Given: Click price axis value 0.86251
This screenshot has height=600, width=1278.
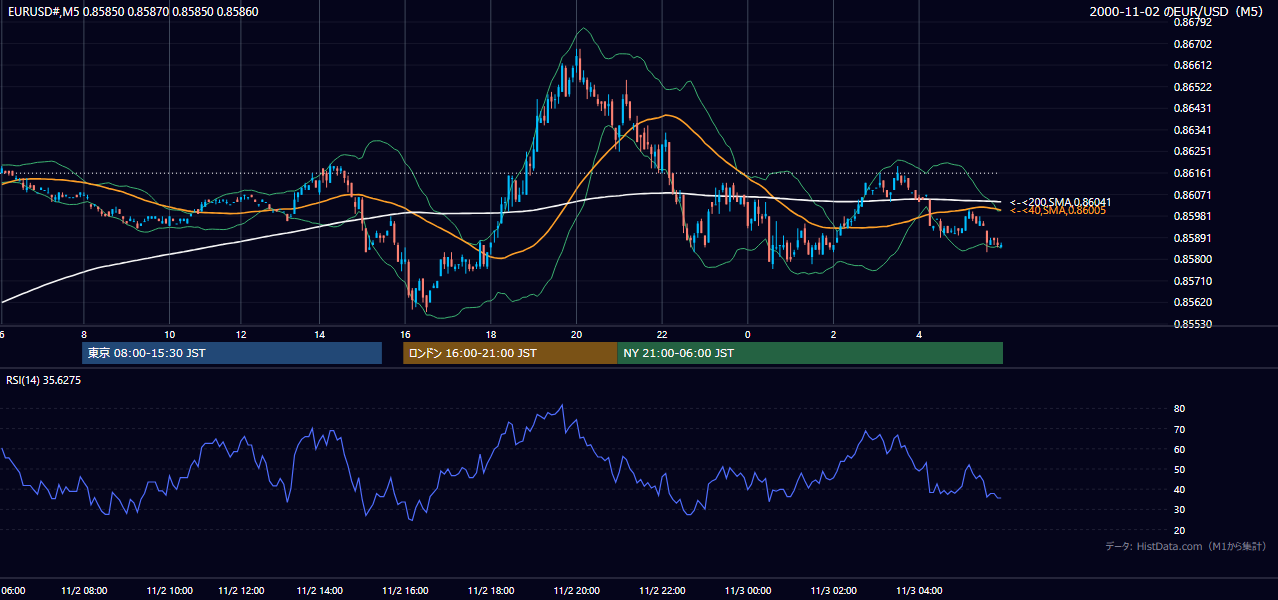Looking at the screenshot, I should (x=1192, y=152).
